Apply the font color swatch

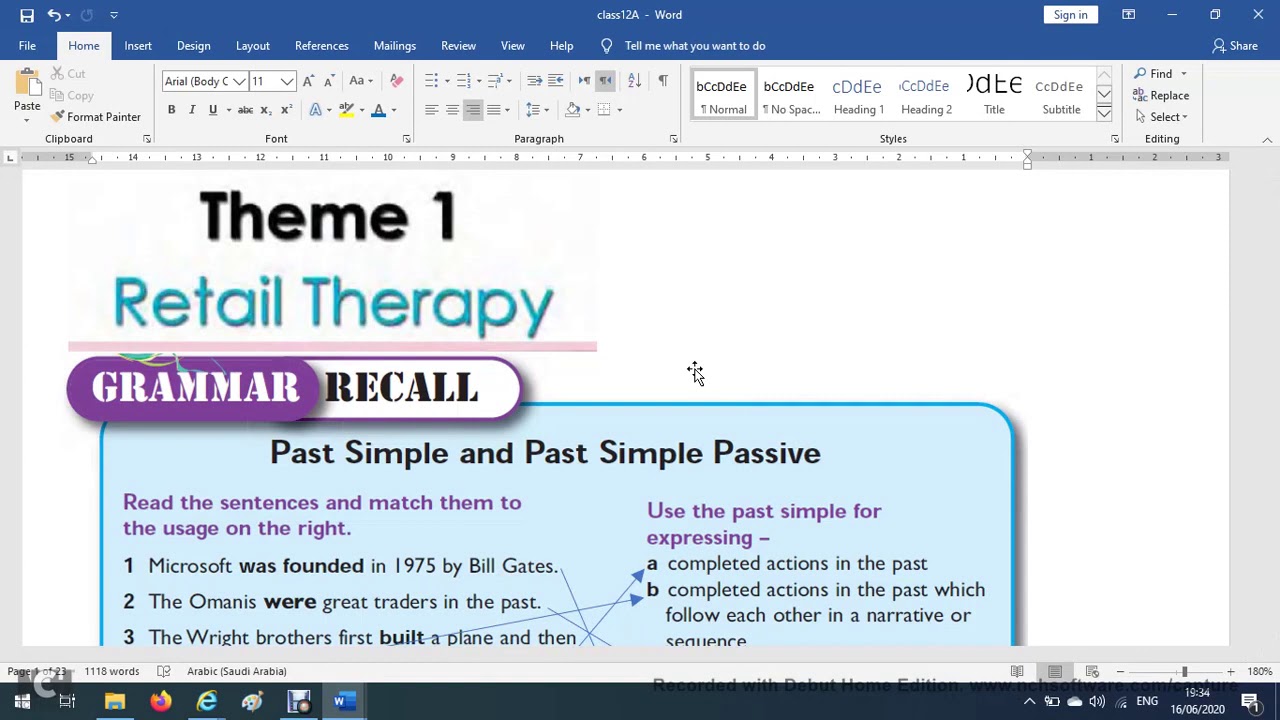tap(378, 110)
